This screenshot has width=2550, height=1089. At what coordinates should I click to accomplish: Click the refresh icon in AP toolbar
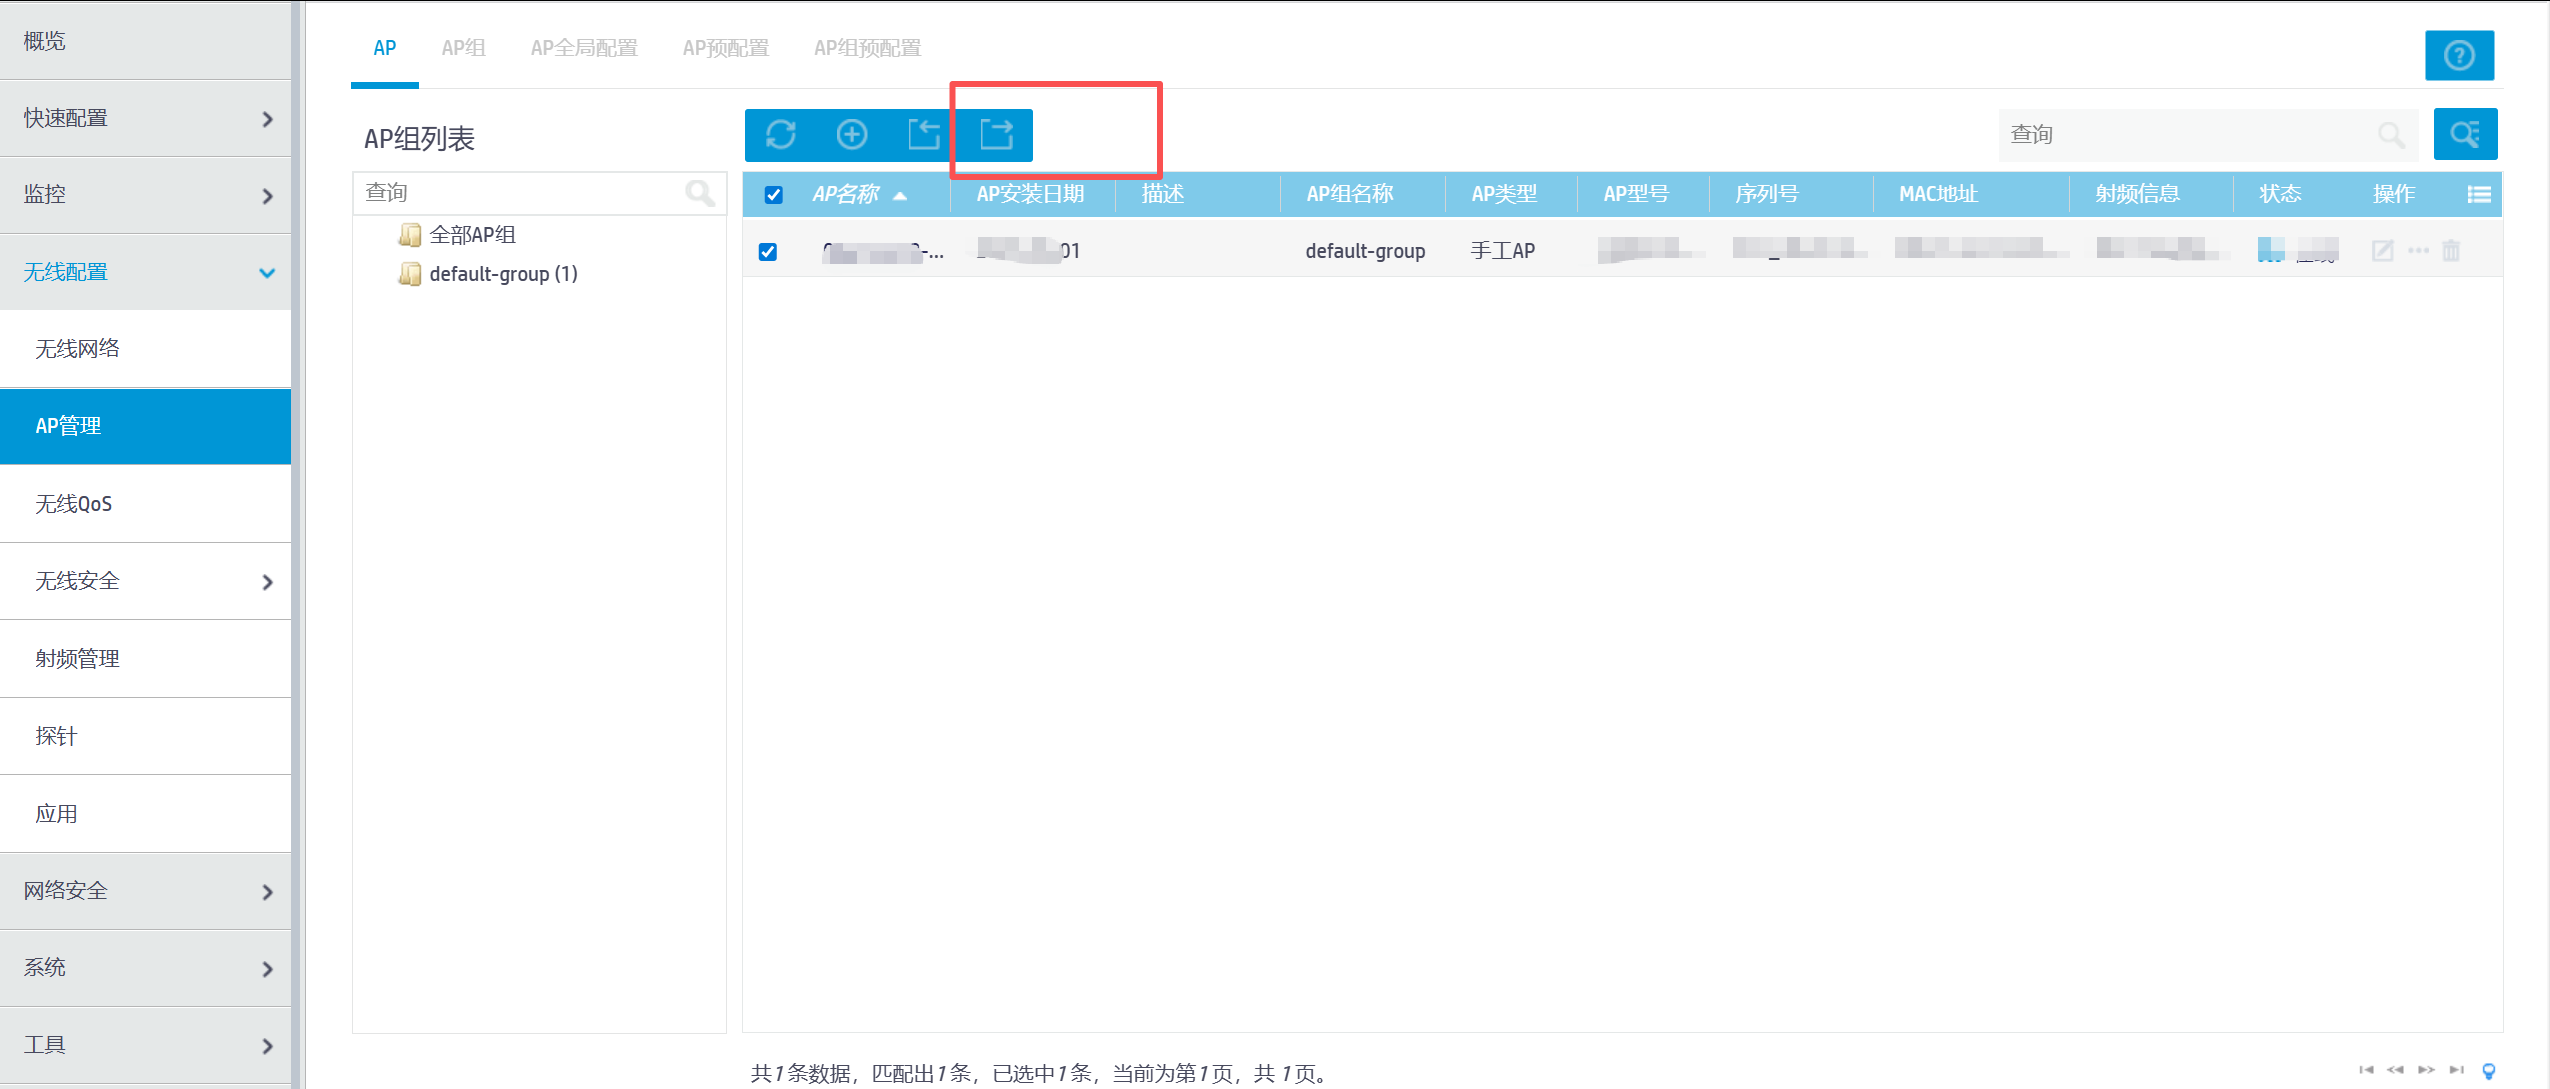pos(781,134)
